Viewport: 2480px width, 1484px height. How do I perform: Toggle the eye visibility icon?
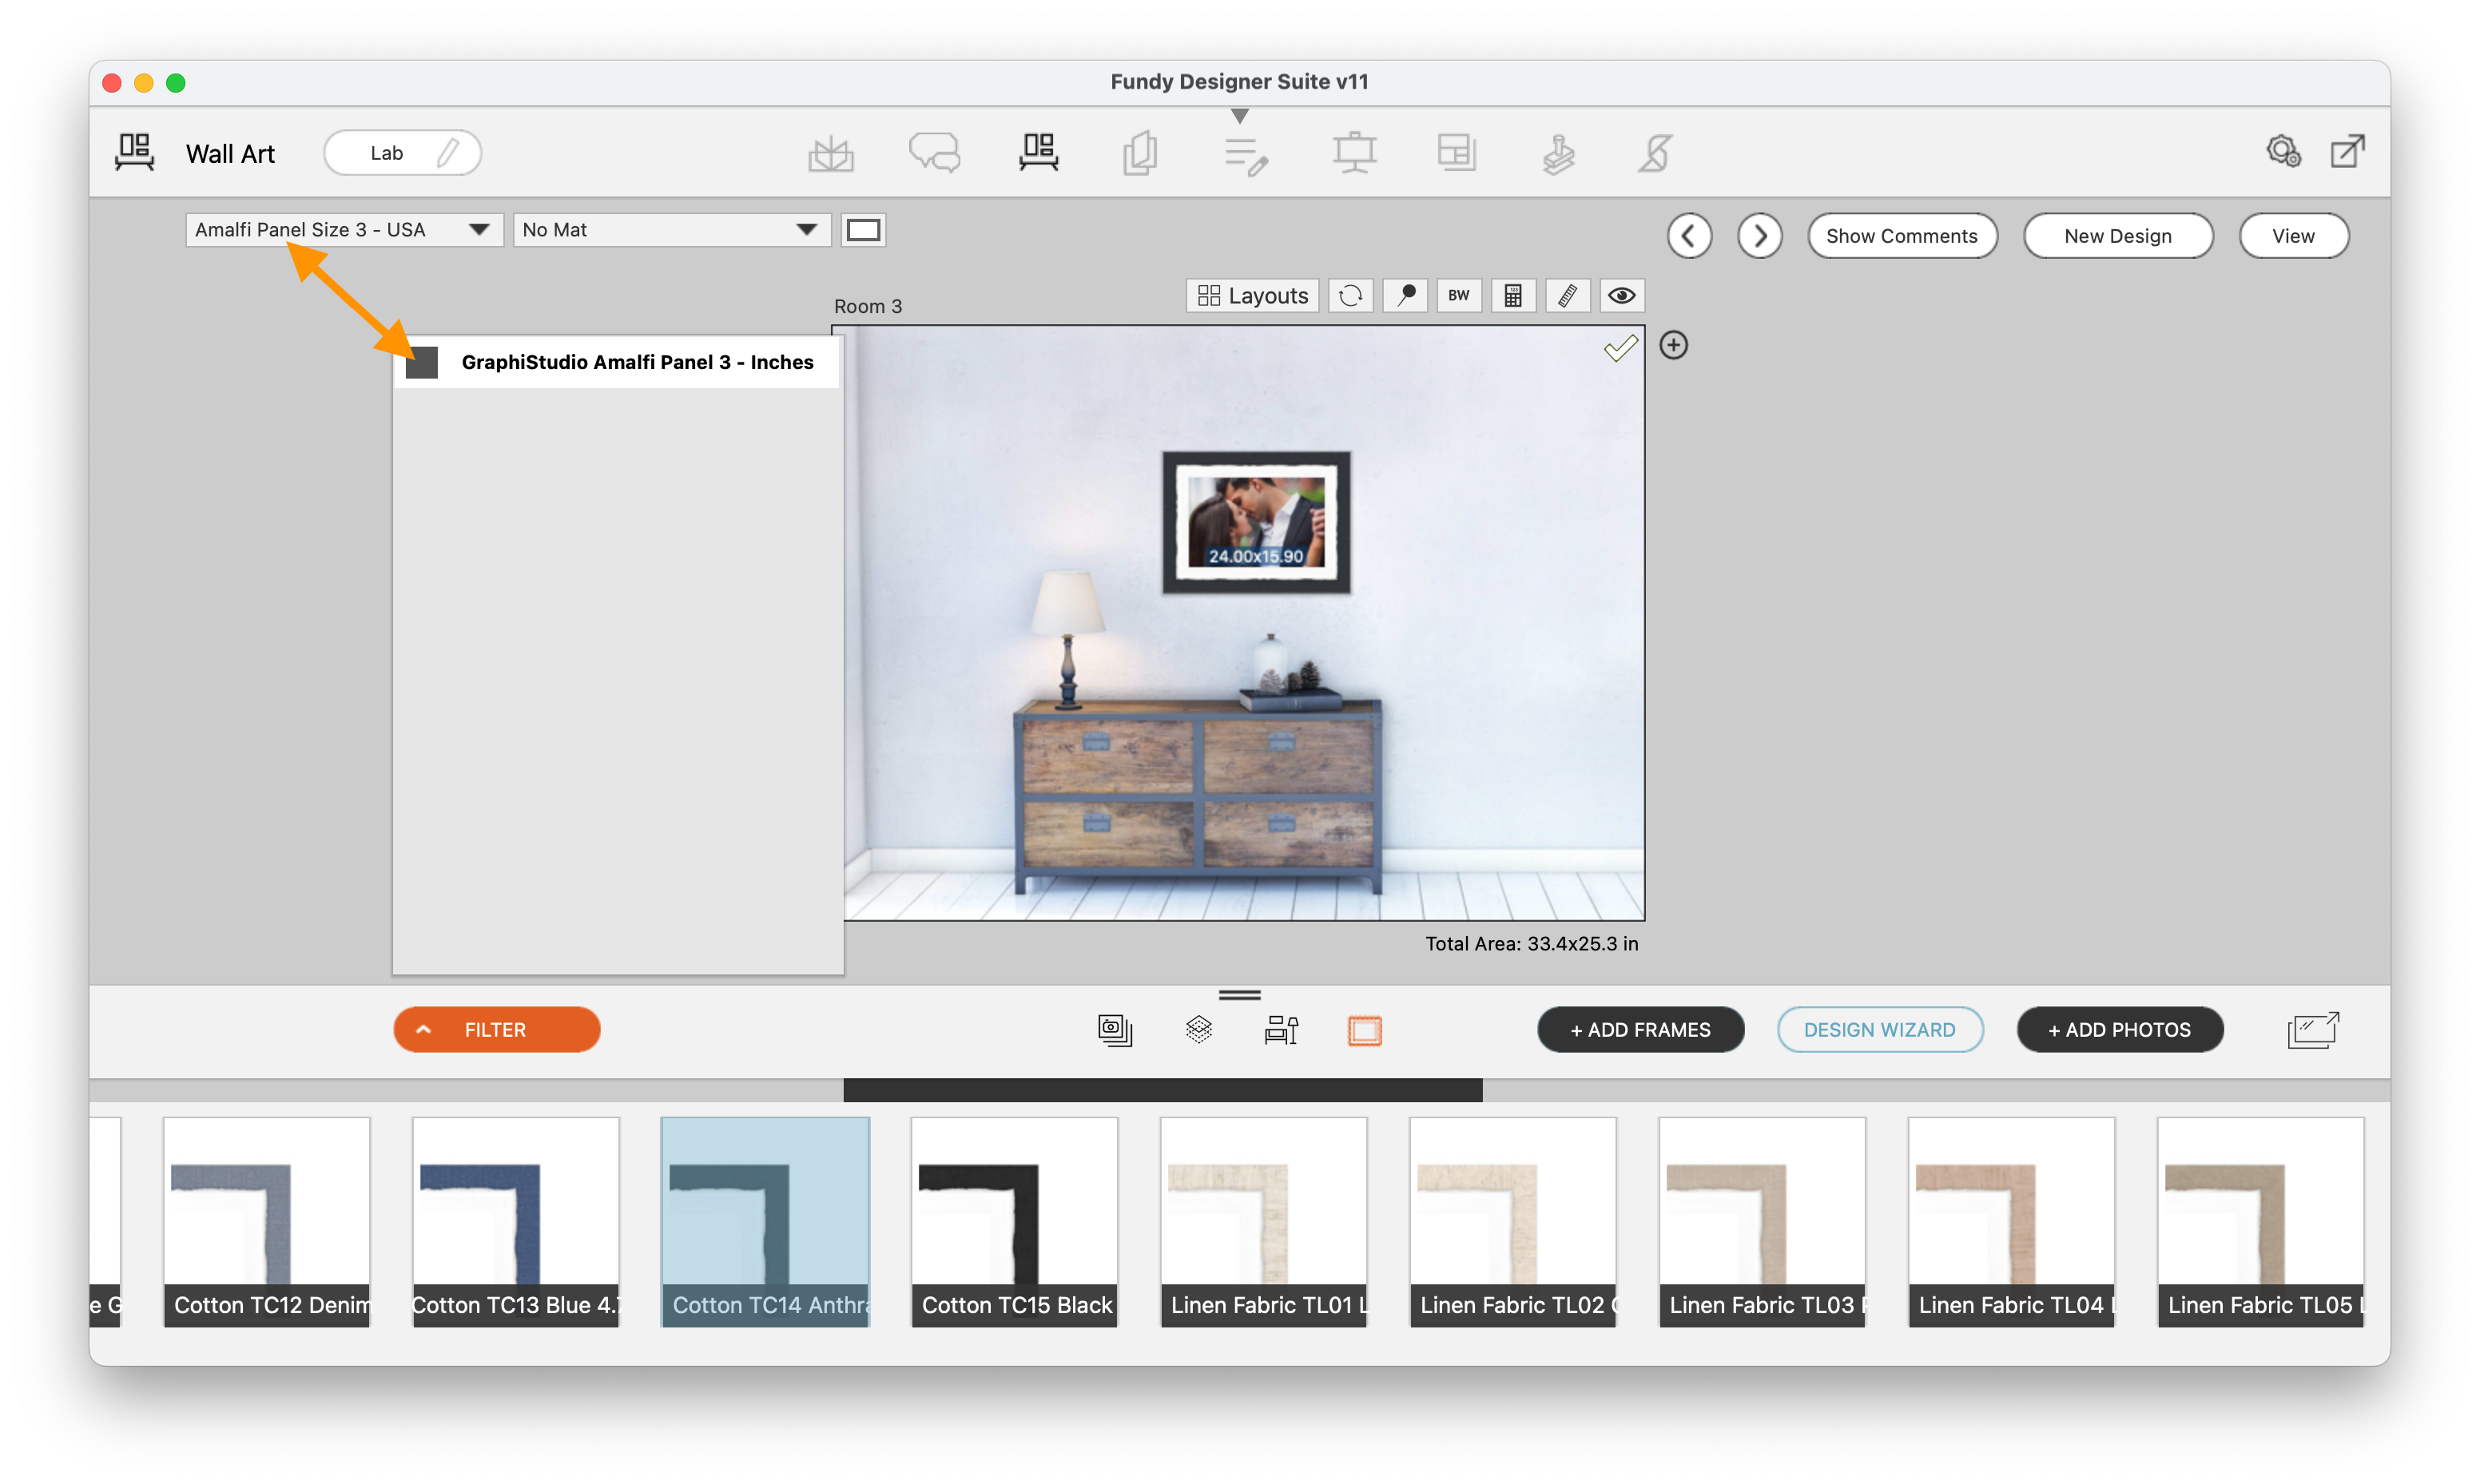coord(1621,295)
